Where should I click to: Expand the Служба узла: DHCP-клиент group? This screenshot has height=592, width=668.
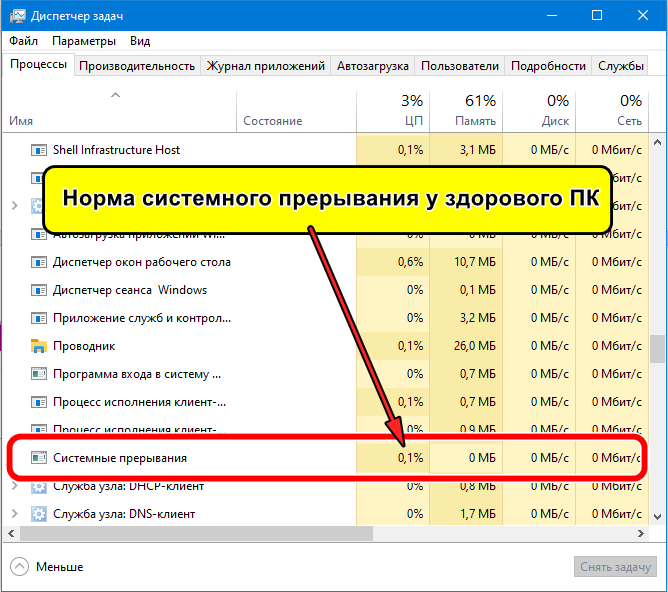pyautogui.click(x=14, y=486)
